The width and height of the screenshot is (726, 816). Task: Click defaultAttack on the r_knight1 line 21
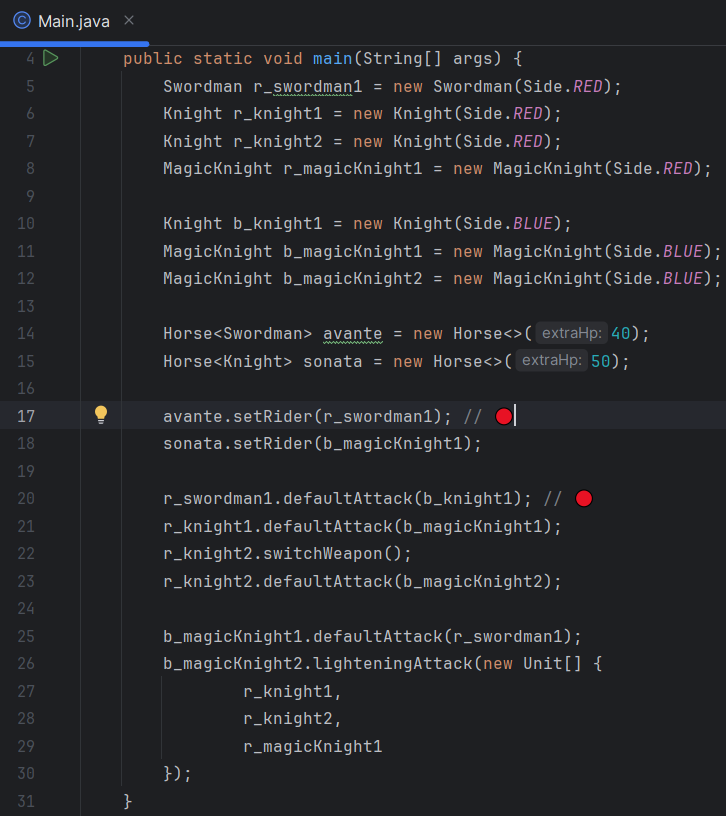coord(328,527)
